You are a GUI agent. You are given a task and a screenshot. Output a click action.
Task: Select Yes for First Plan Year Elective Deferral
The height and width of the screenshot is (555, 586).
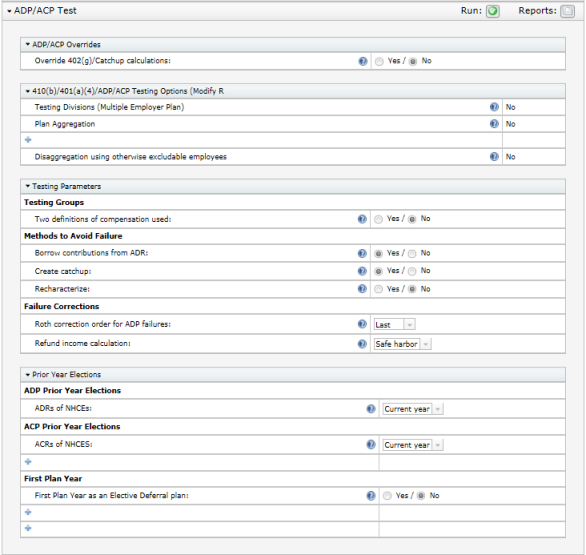pos(387,496)
